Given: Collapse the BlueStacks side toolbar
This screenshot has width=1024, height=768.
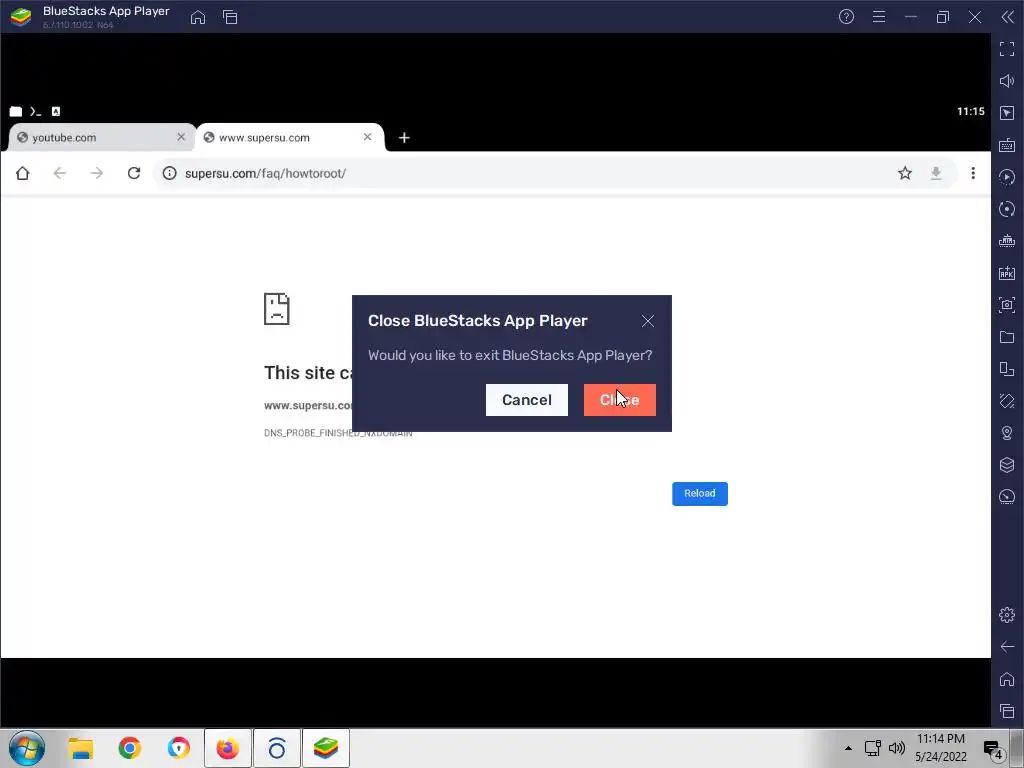Looking at the screenshot, I should click(1008, 17).
